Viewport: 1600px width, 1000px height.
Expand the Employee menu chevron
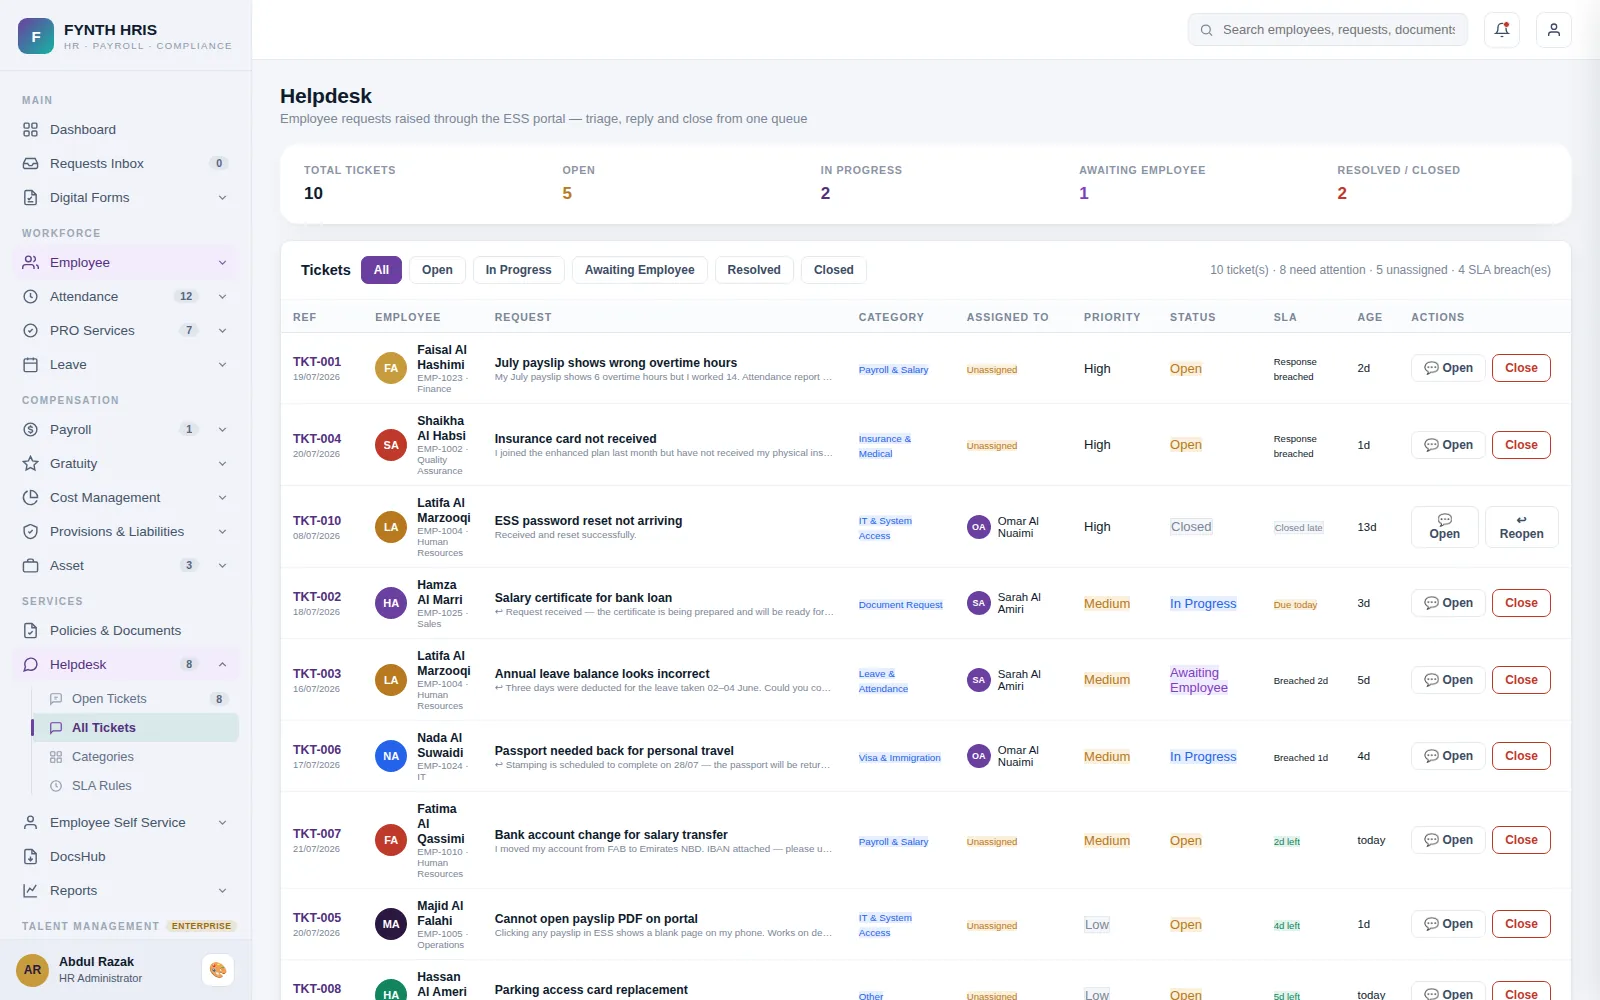[x=222, y=263]
